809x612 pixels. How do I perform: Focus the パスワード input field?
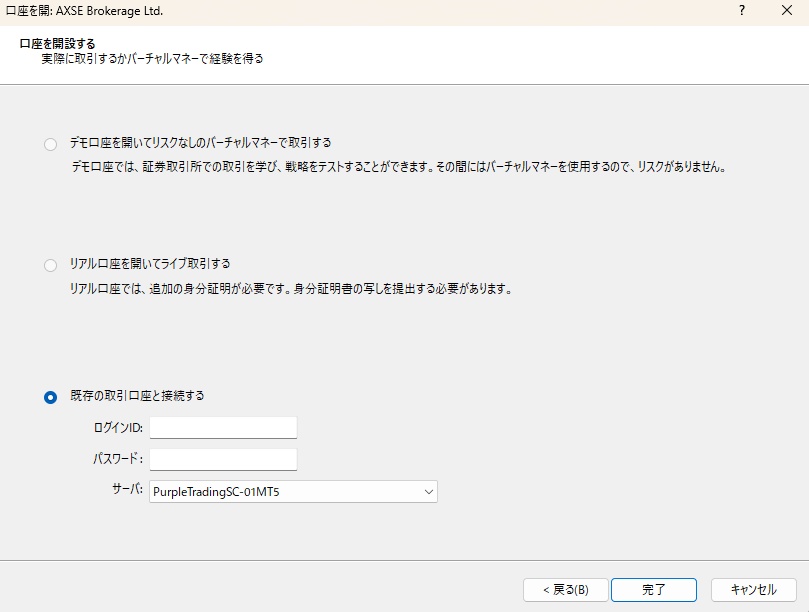[223, 459]
